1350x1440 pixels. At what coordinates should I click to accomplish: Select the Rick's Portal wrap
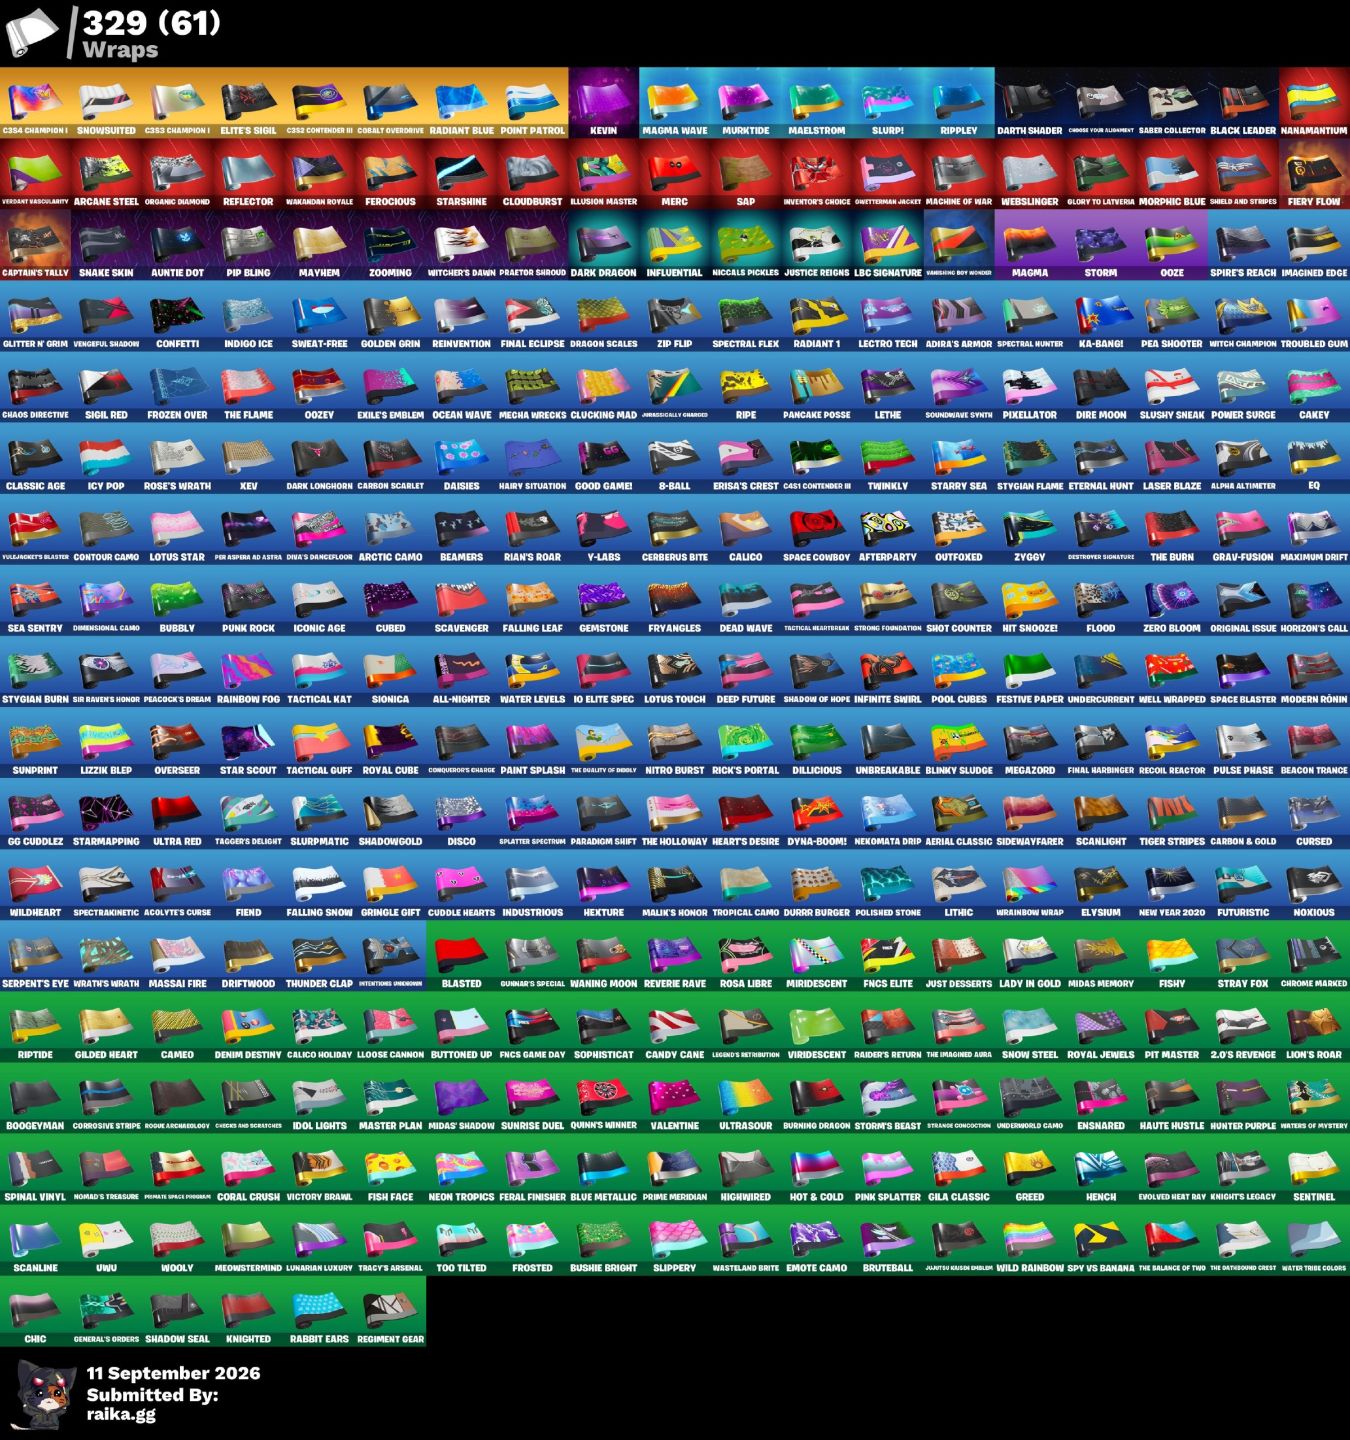tap(745, 742)
